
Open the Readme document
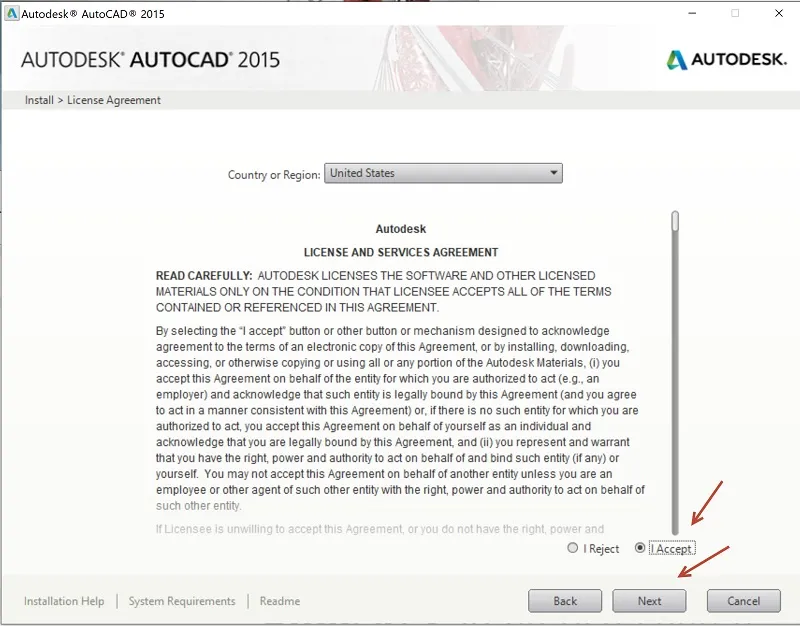279,601
